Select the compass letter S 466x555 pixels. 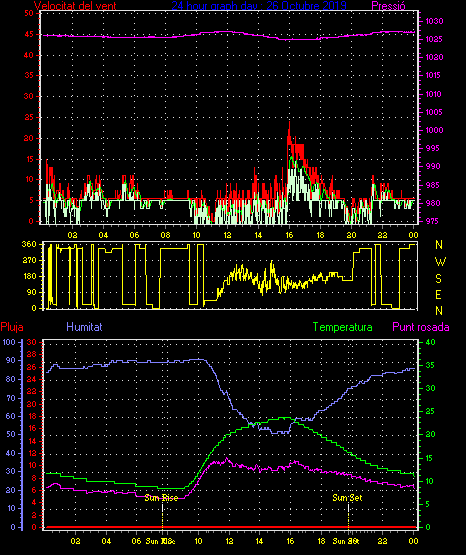tap(438, 279)
